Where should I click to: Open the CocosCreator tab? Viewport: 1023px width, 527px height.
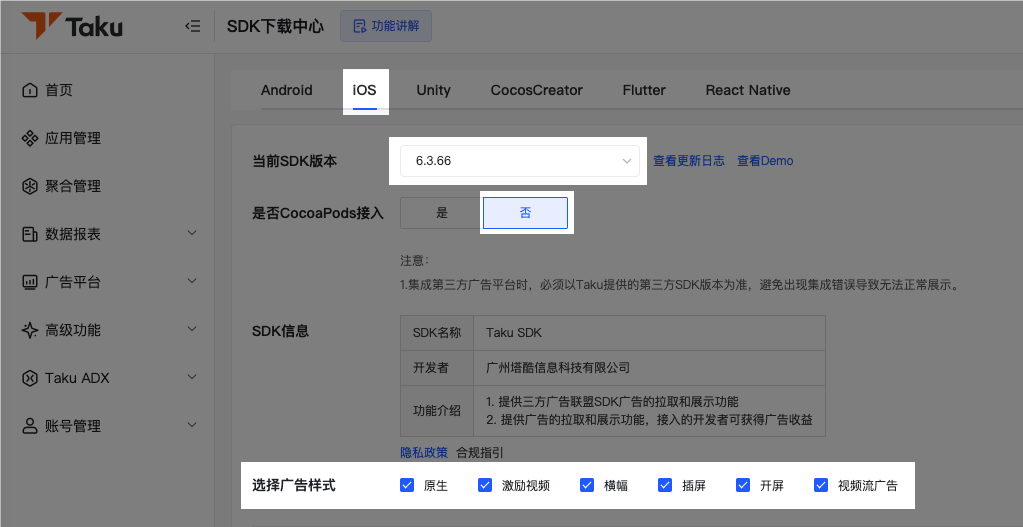(x=536, y=90)
